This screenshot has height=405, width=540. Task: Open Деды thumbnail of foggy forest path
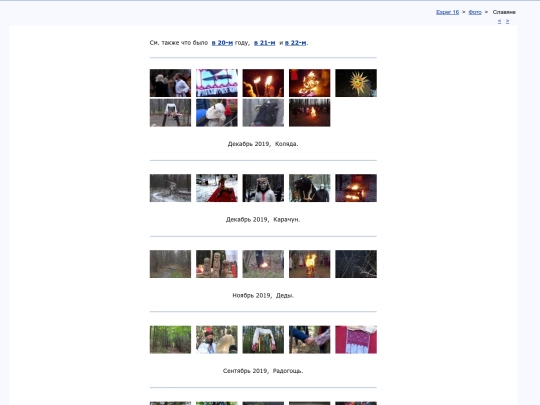[170, 264]
